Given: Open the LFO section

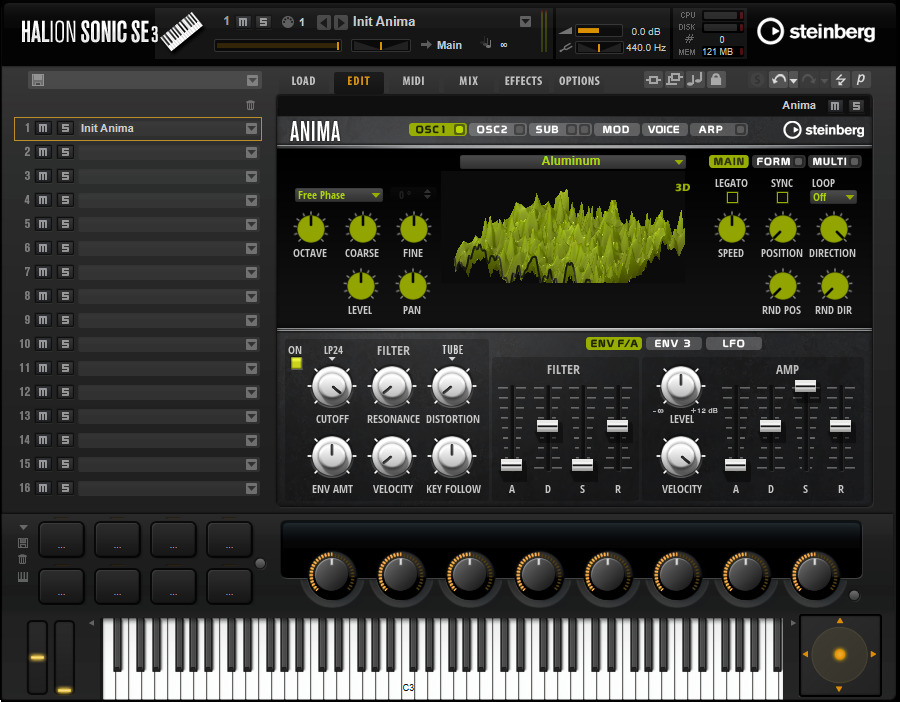Looking at the screenshot, I should click(x=734, y=343).
